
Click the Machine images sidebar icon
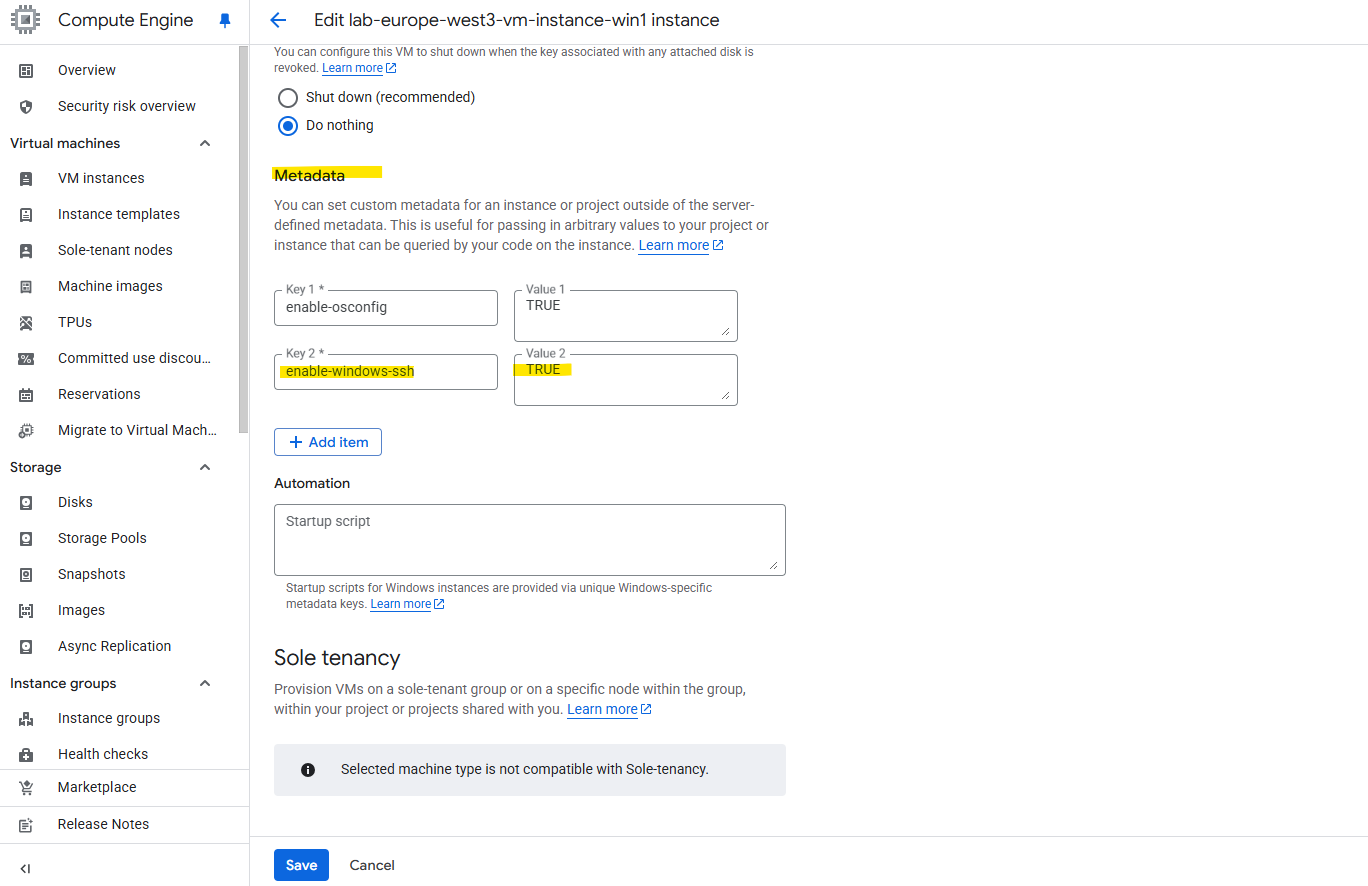pyautogui.click(x=26, y=286)
